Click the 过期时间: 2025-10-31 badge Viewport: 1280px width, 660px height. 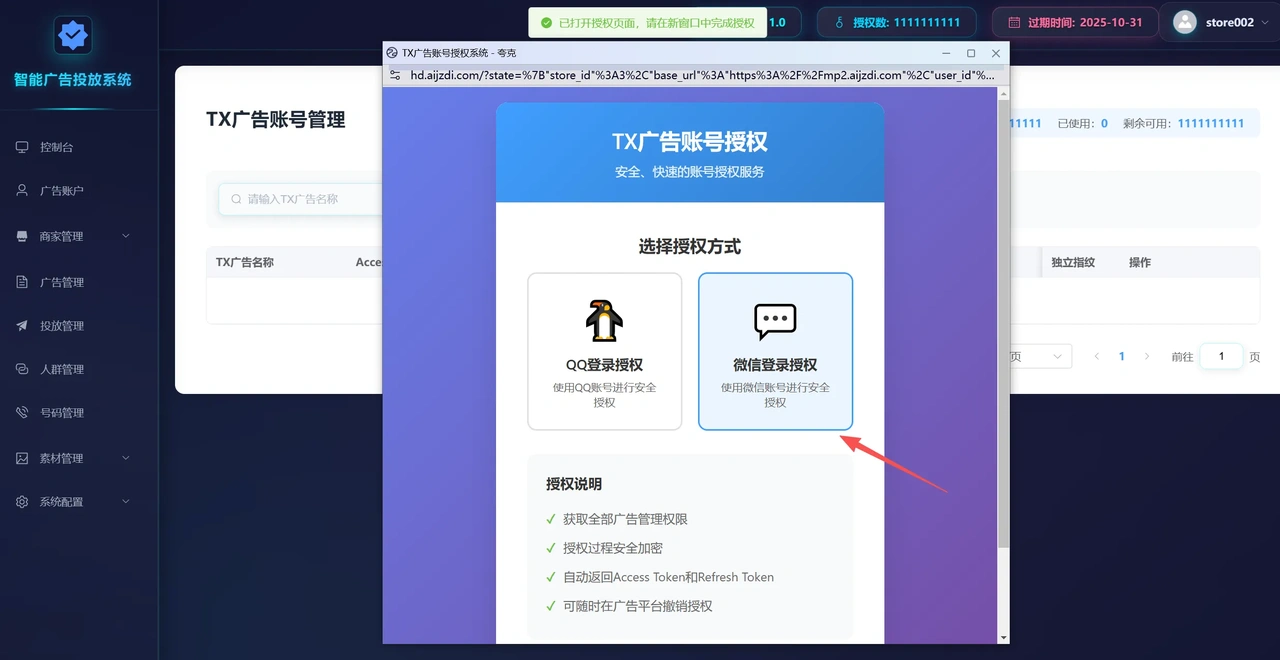[x=1075, y=22]
